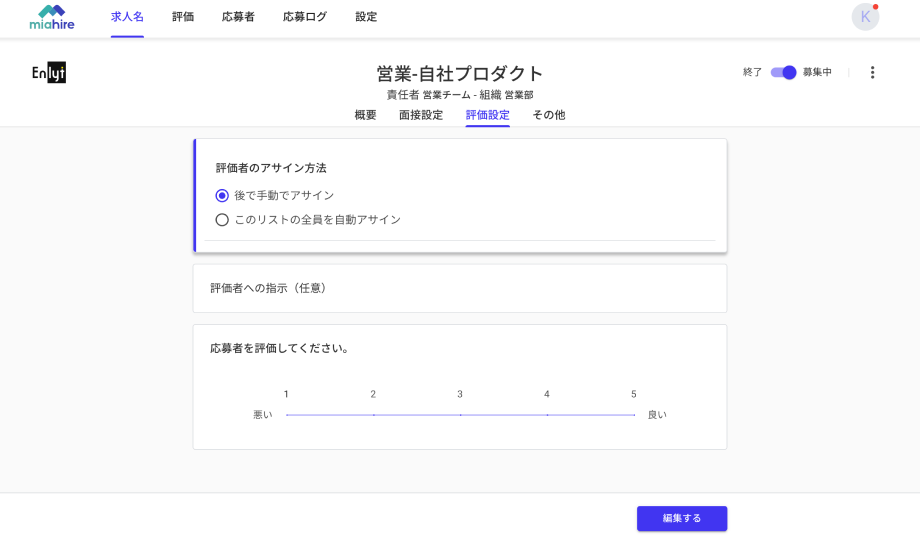Open the 設定 navigation item
The width and height of the screenshot is (920, 540).
pos(366,17)
